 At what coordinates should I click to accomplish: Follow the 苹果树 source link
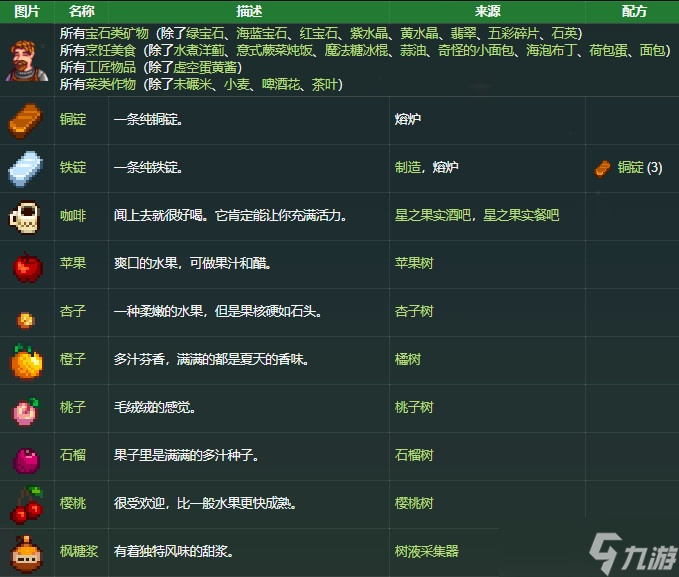pos(414,263)
